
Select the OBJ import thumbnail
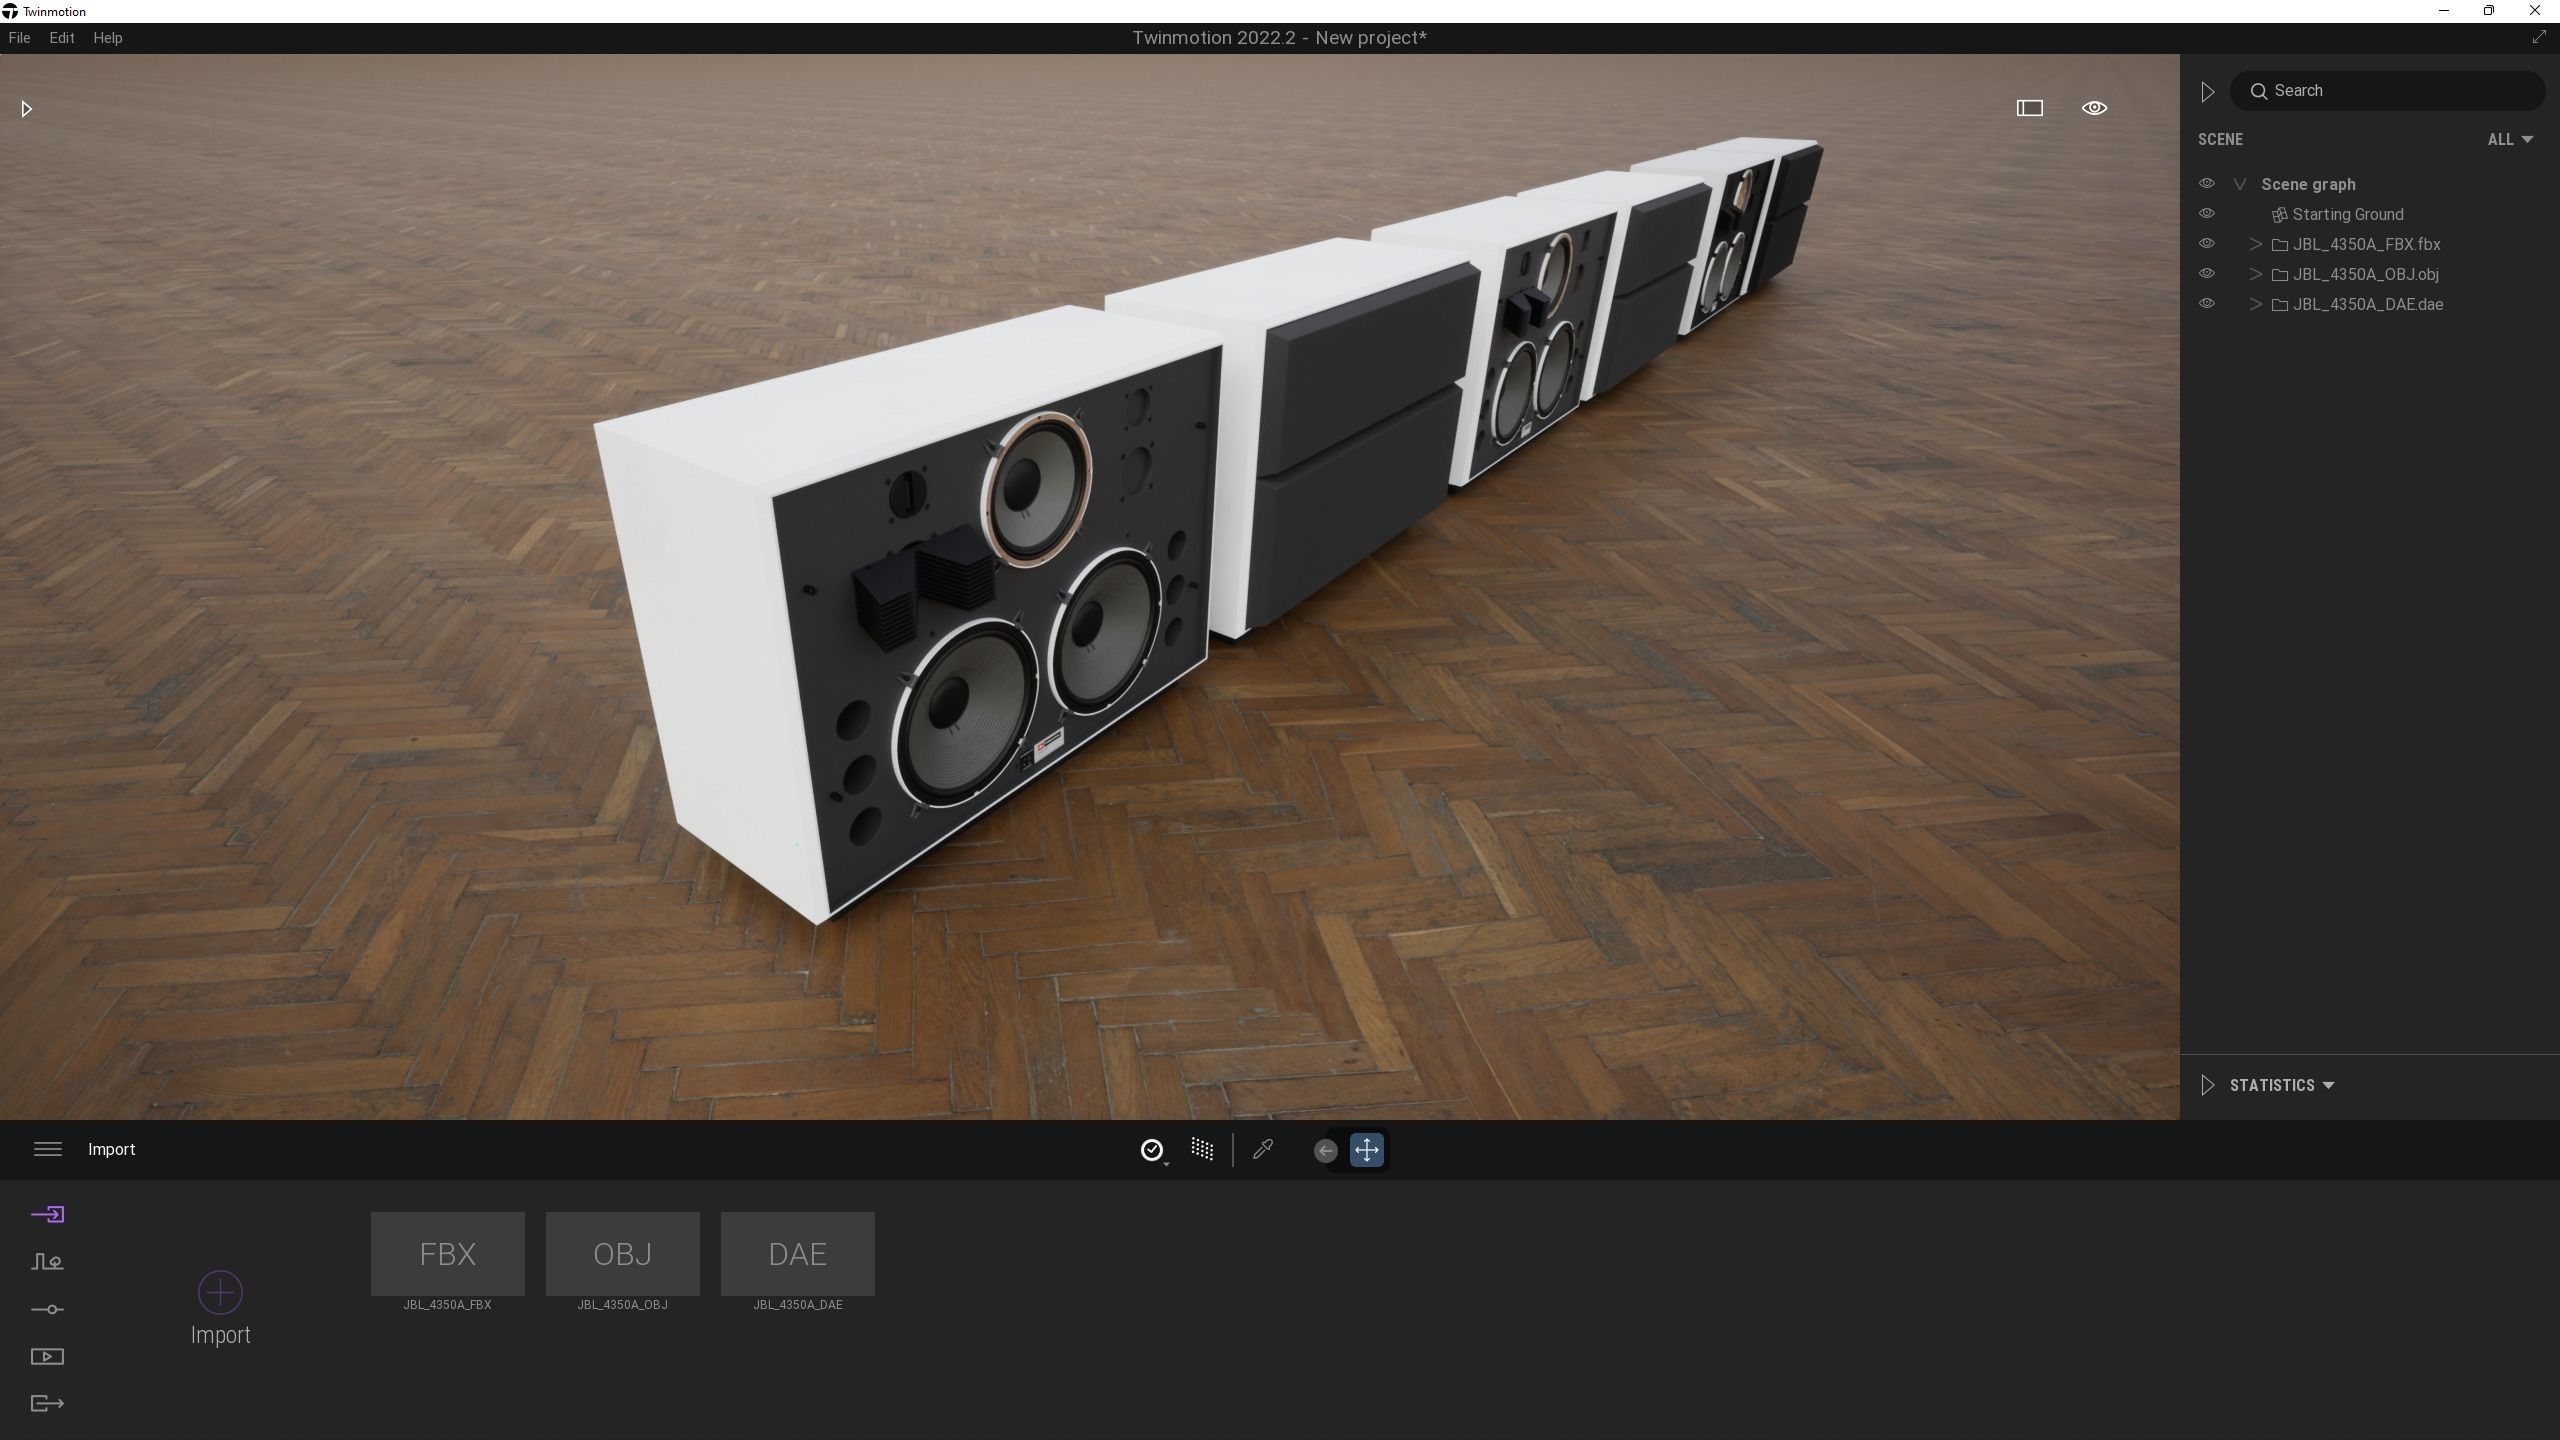(x=623, y=1254)
